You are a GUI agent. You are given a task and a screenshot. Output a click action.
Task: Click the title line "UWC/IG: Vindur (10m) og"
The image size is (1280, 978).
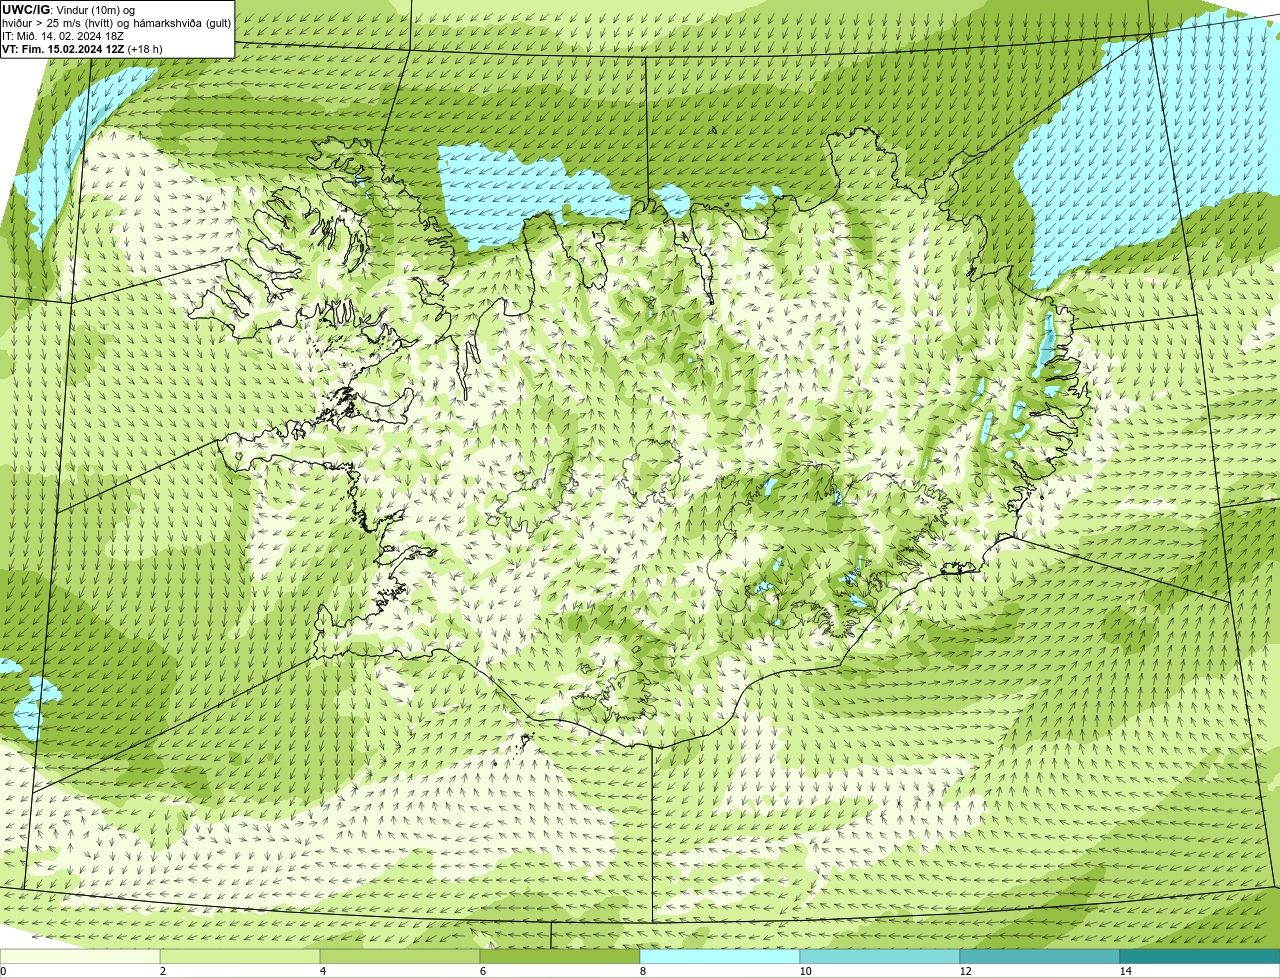pyautogui.click(x=68, y=9)
